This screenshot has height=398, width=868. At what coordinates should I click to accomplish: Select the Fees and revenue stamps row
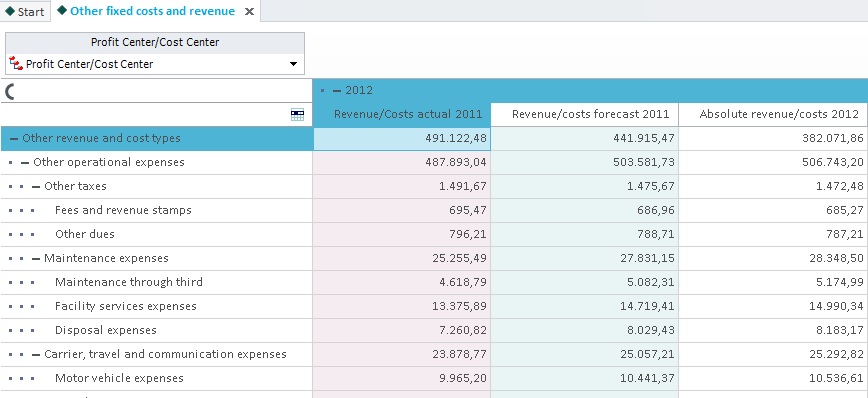[157, 210]
